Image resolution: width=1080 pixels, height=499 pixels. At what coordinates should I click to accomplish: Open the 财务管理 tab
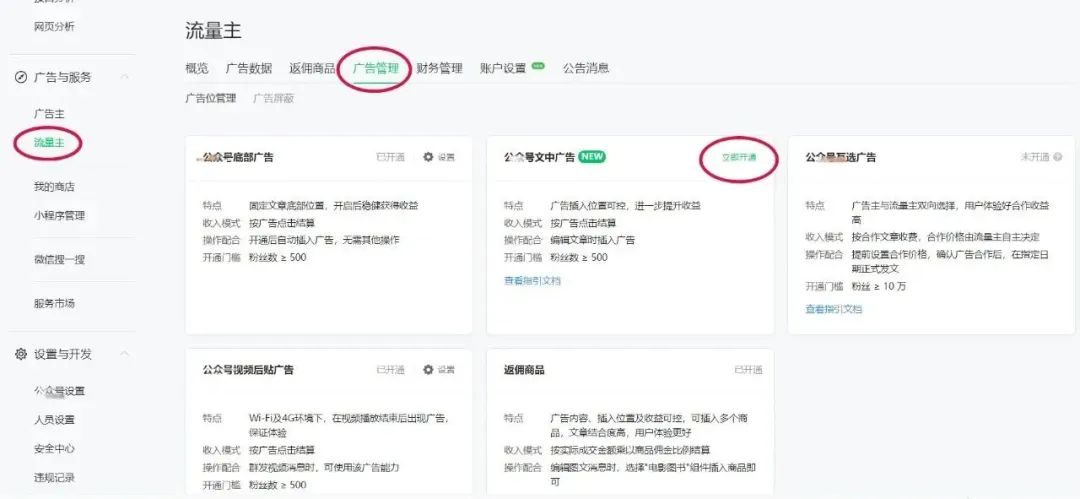coord(439,68)
